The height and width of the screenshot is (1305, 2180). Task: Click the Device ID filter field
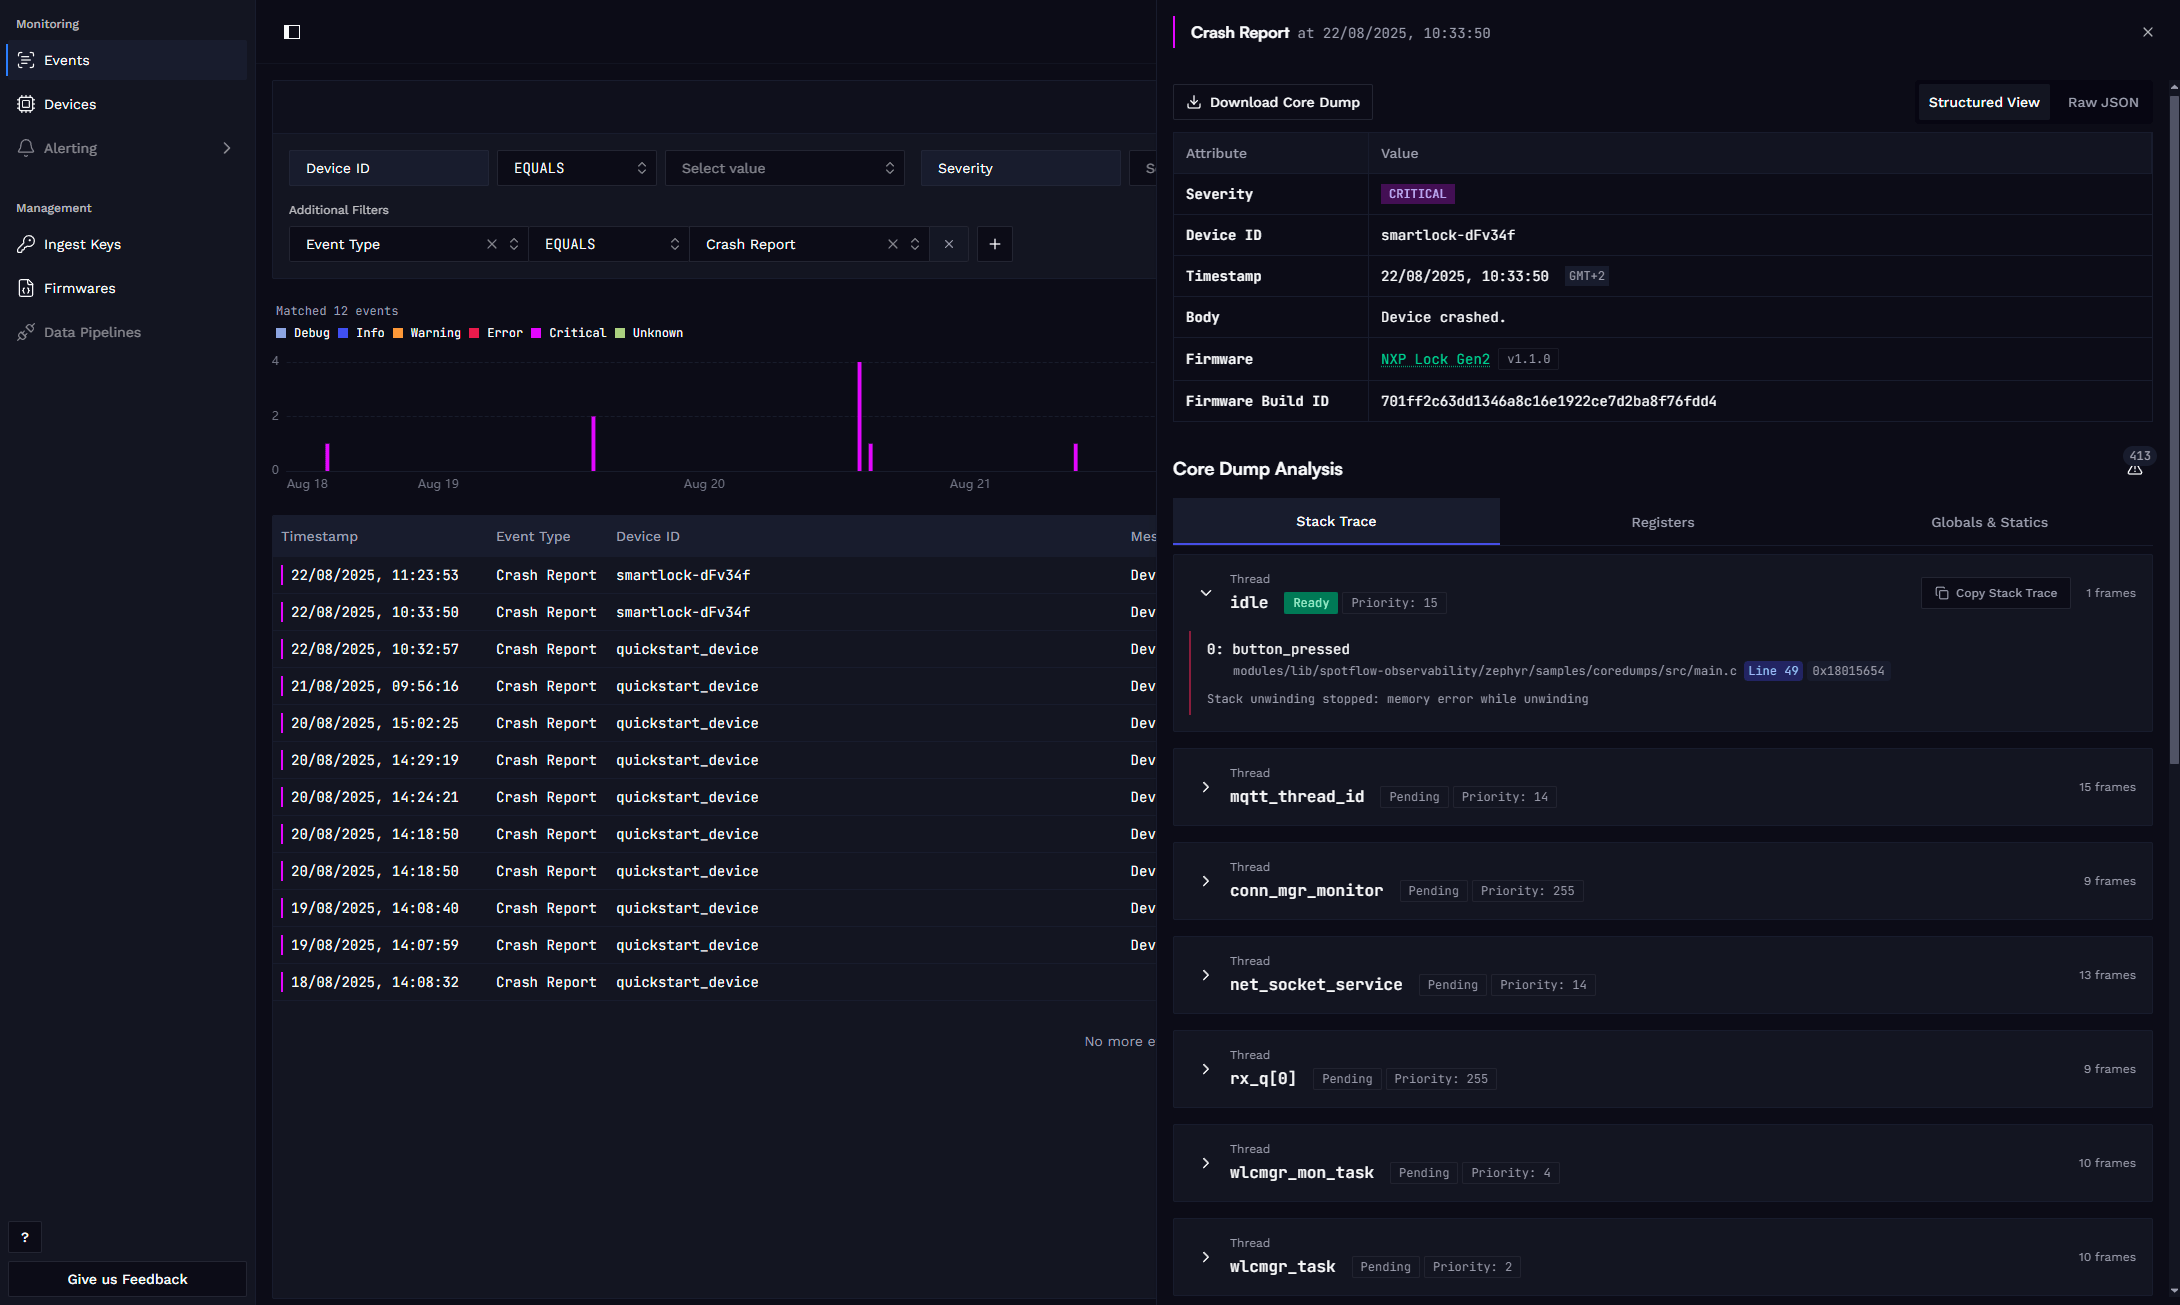[389, 168]
